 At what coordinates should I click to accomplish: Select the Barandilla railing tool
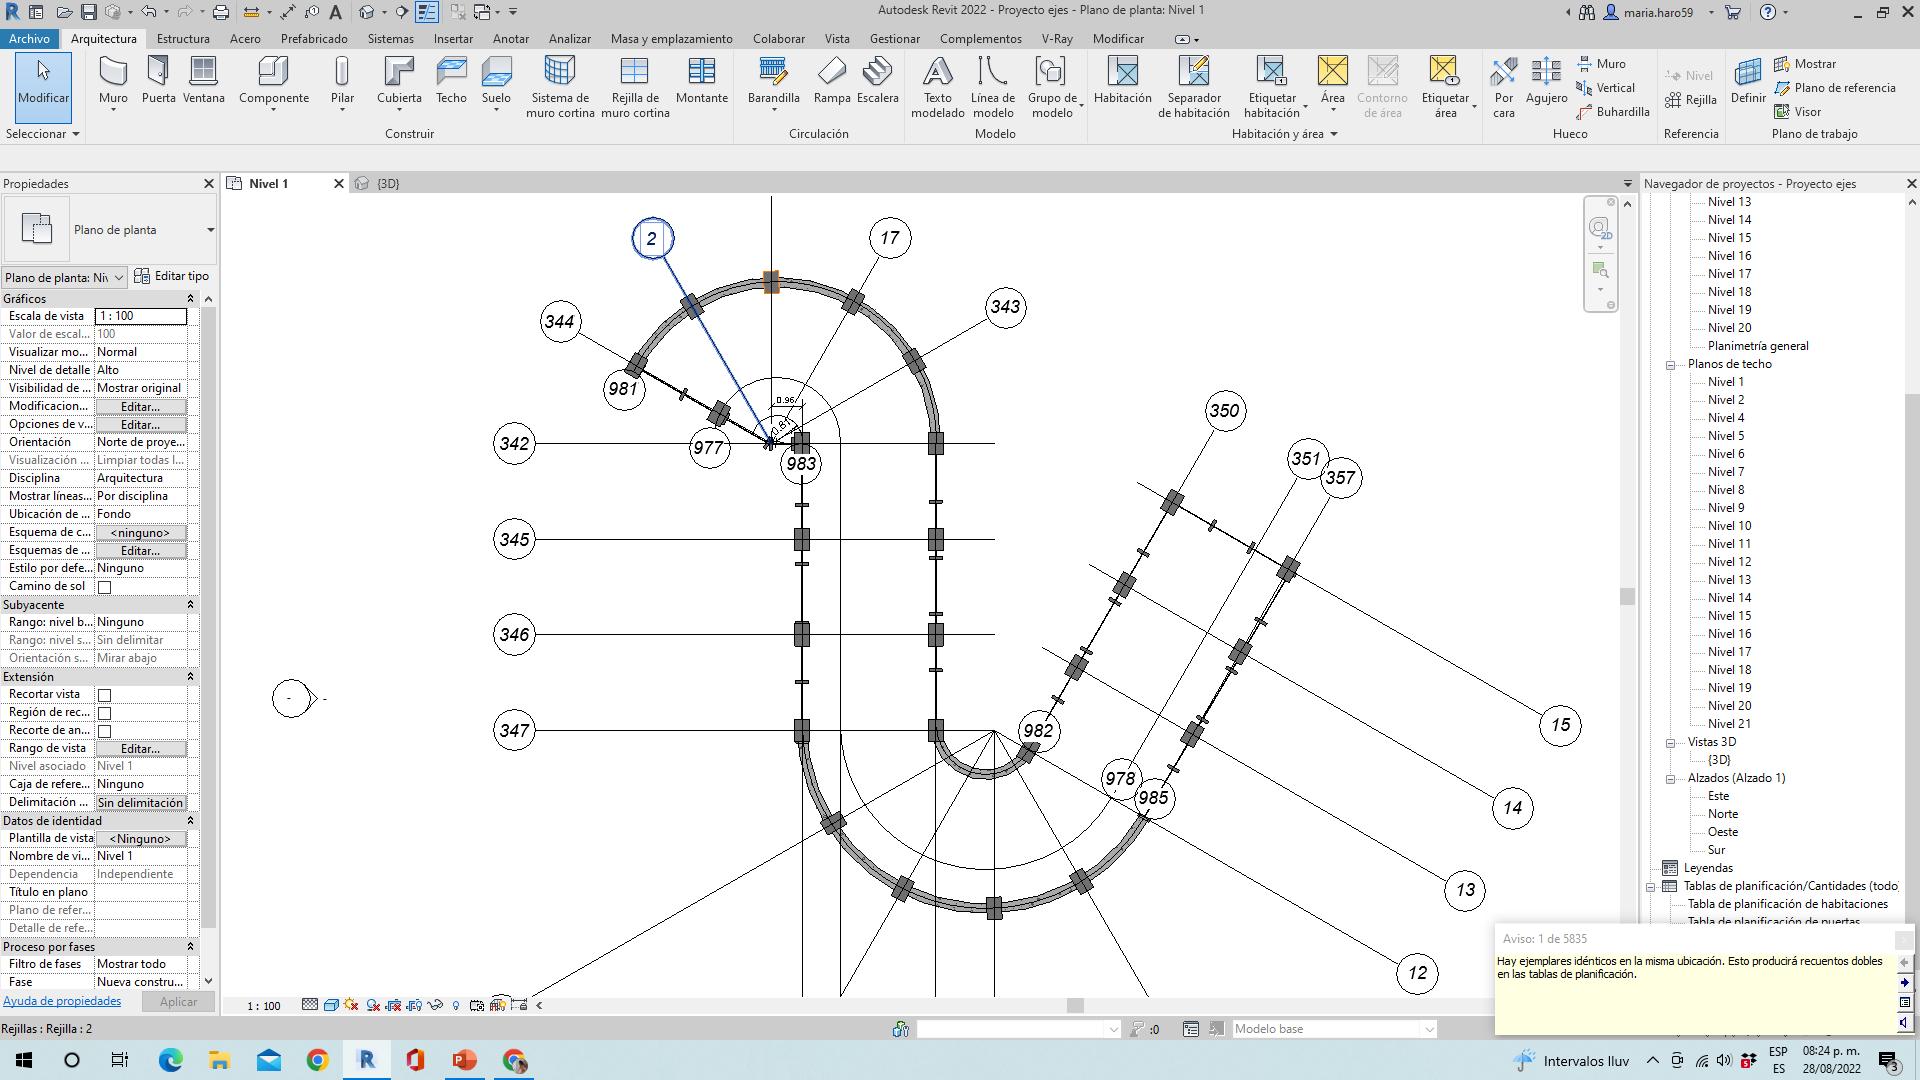[x=773, y=81]
